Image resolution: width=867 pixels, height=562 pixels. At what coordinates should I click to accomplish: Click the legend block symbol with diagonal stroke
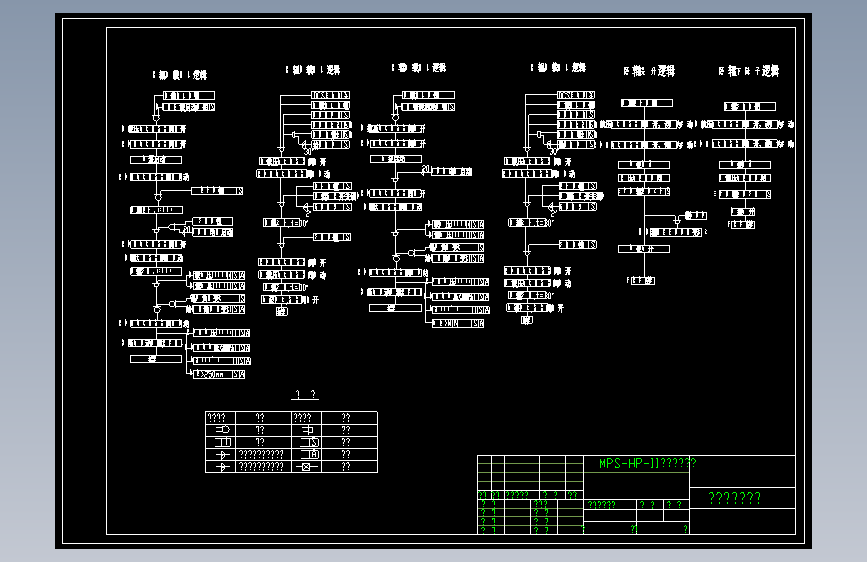point(310,442)
